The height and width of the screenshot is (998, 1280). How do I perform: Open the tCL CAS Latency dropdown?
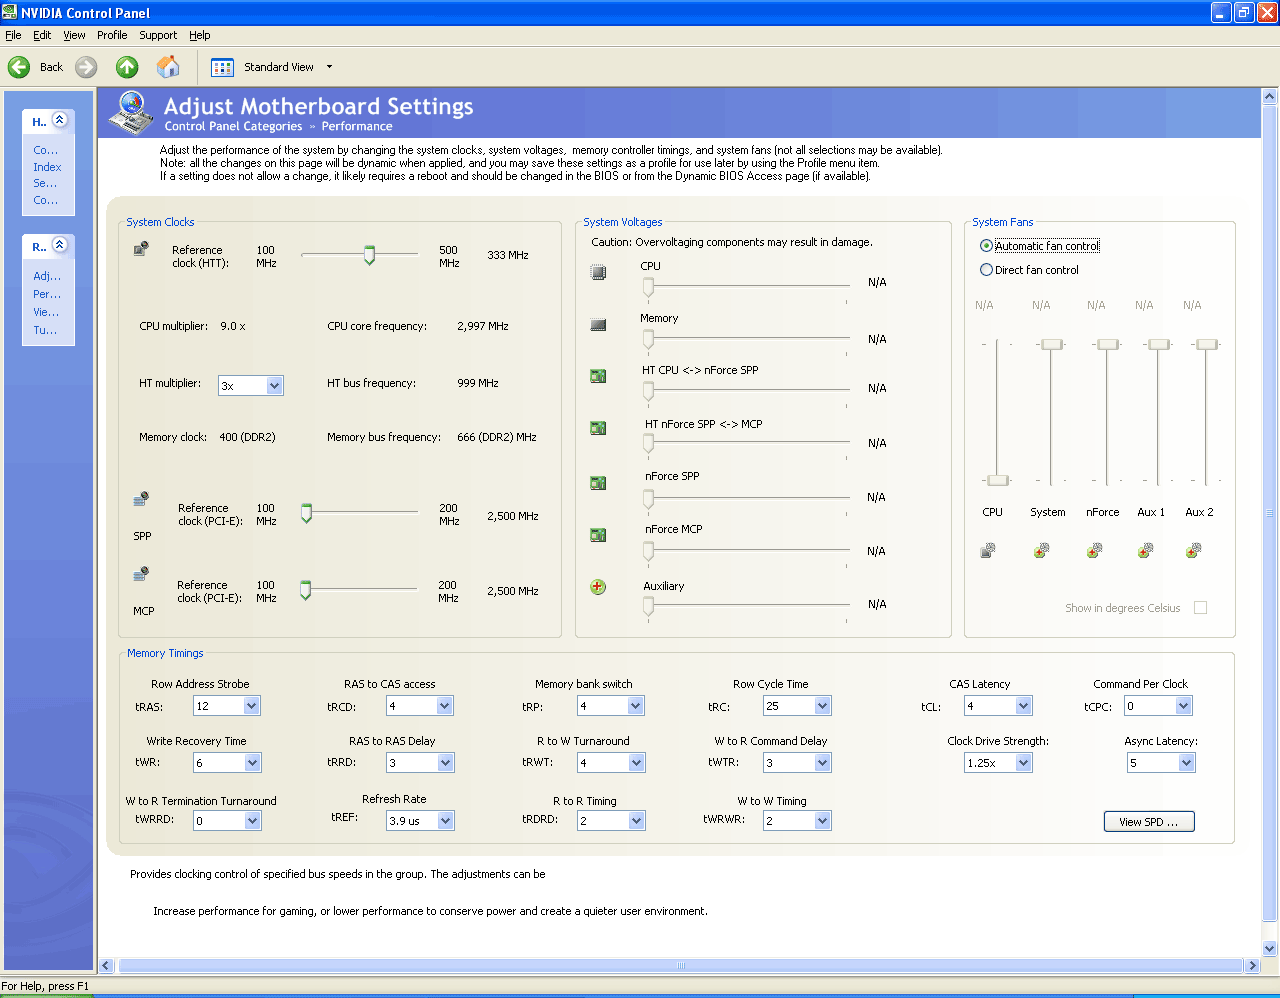click(1023, 706)
